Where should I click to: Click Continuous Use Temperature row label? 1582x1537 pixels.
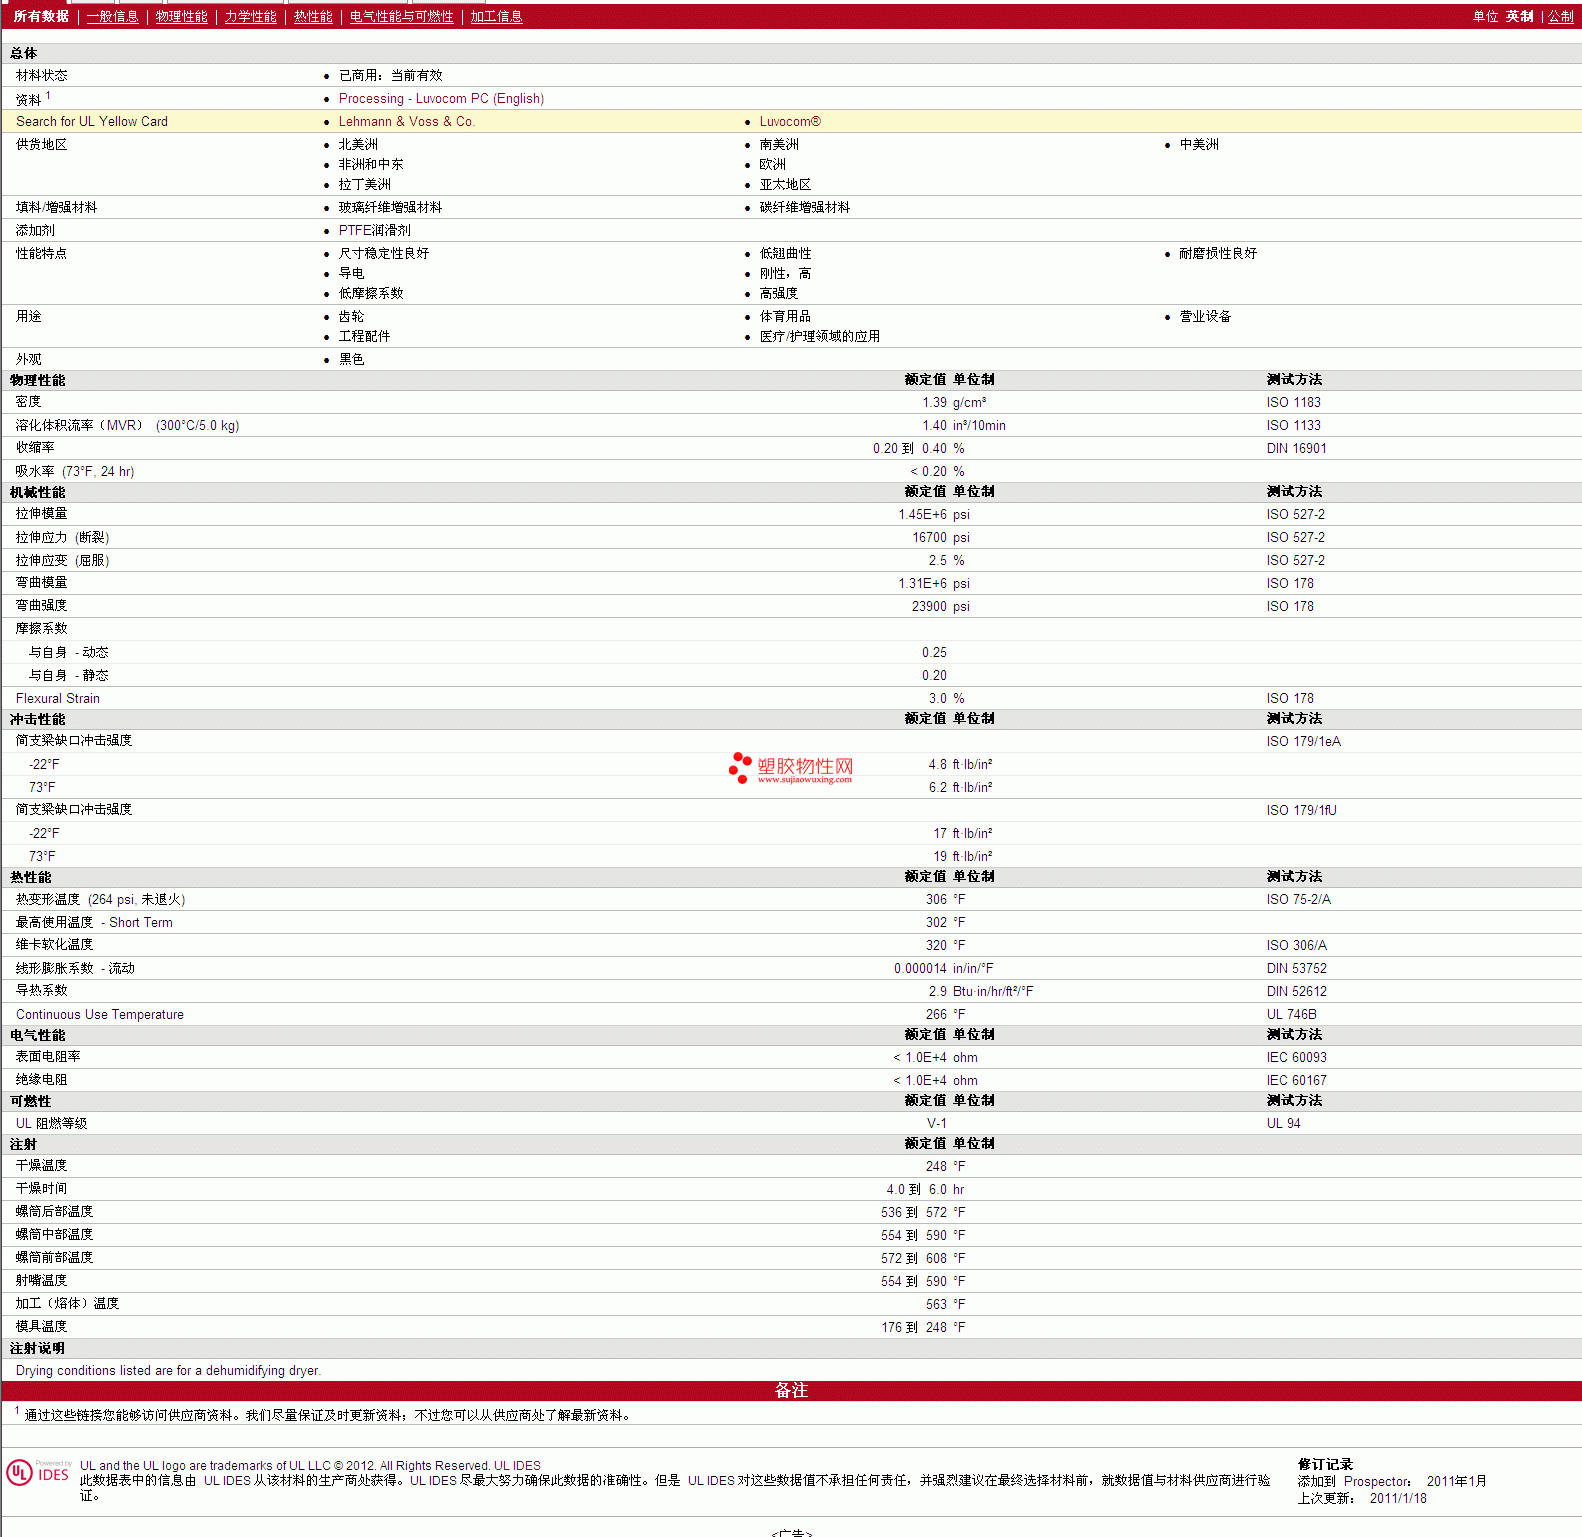pyautogui.click(x=100, y=1014)
